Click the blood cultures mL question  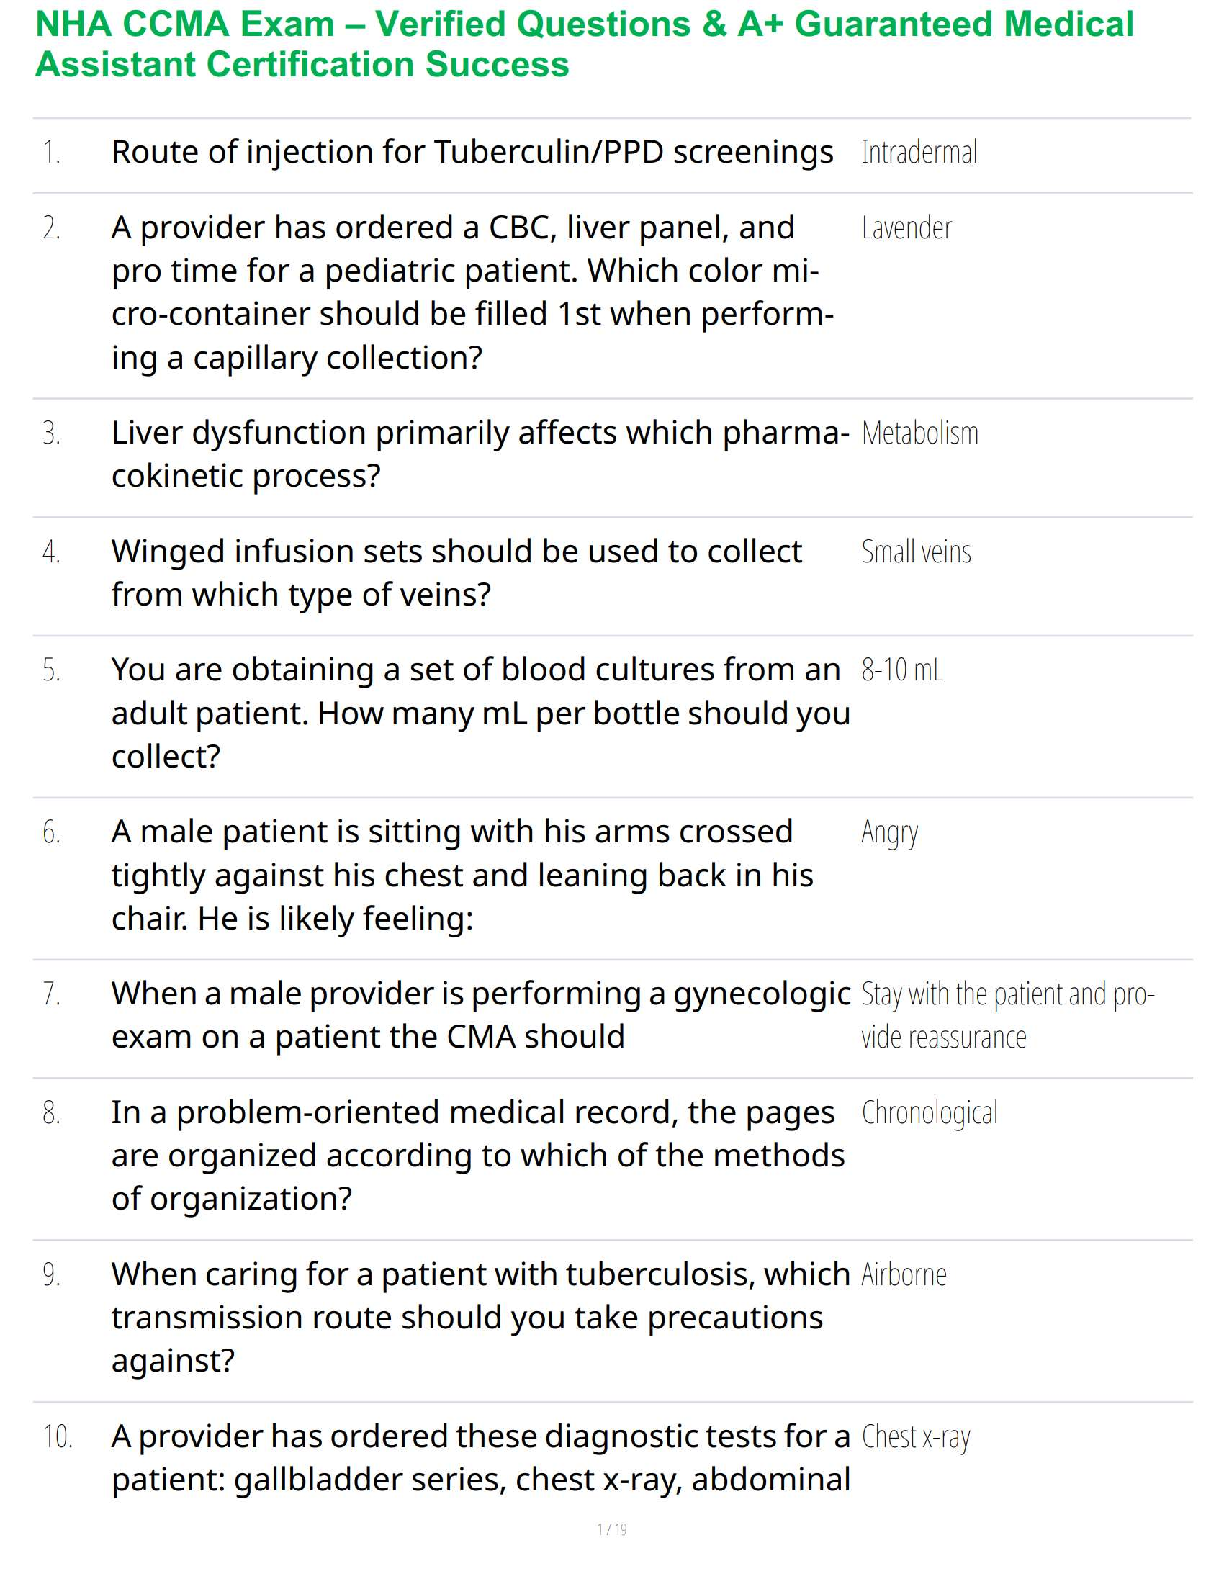pos(480,713)
